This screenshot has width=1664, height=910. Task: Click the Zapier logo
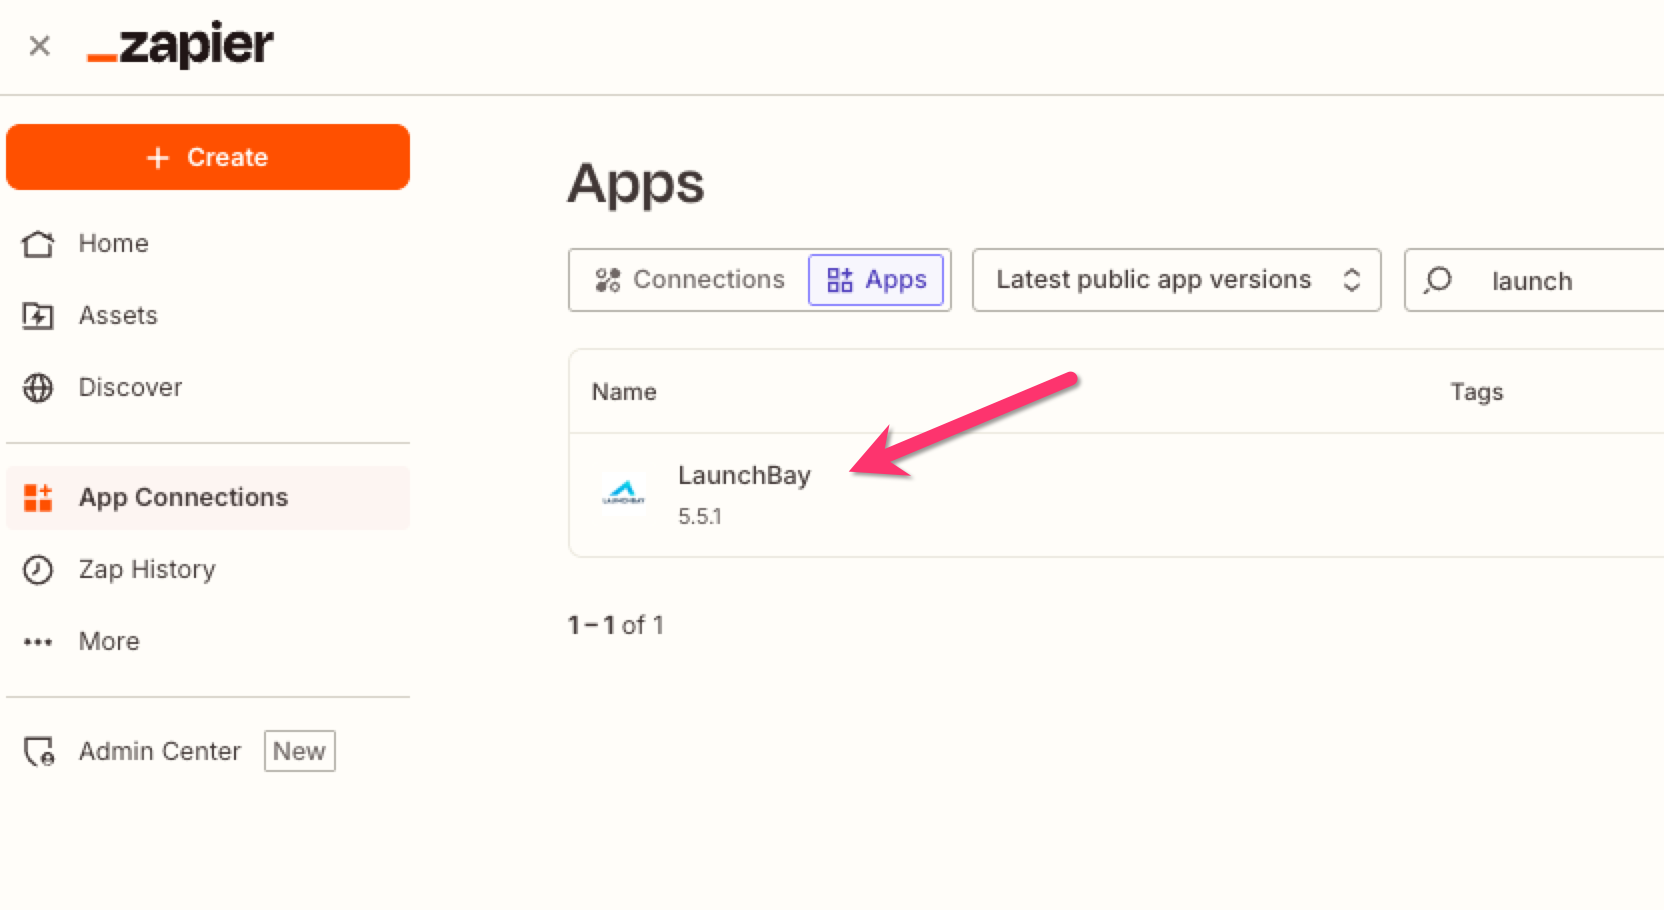[180, 45]
